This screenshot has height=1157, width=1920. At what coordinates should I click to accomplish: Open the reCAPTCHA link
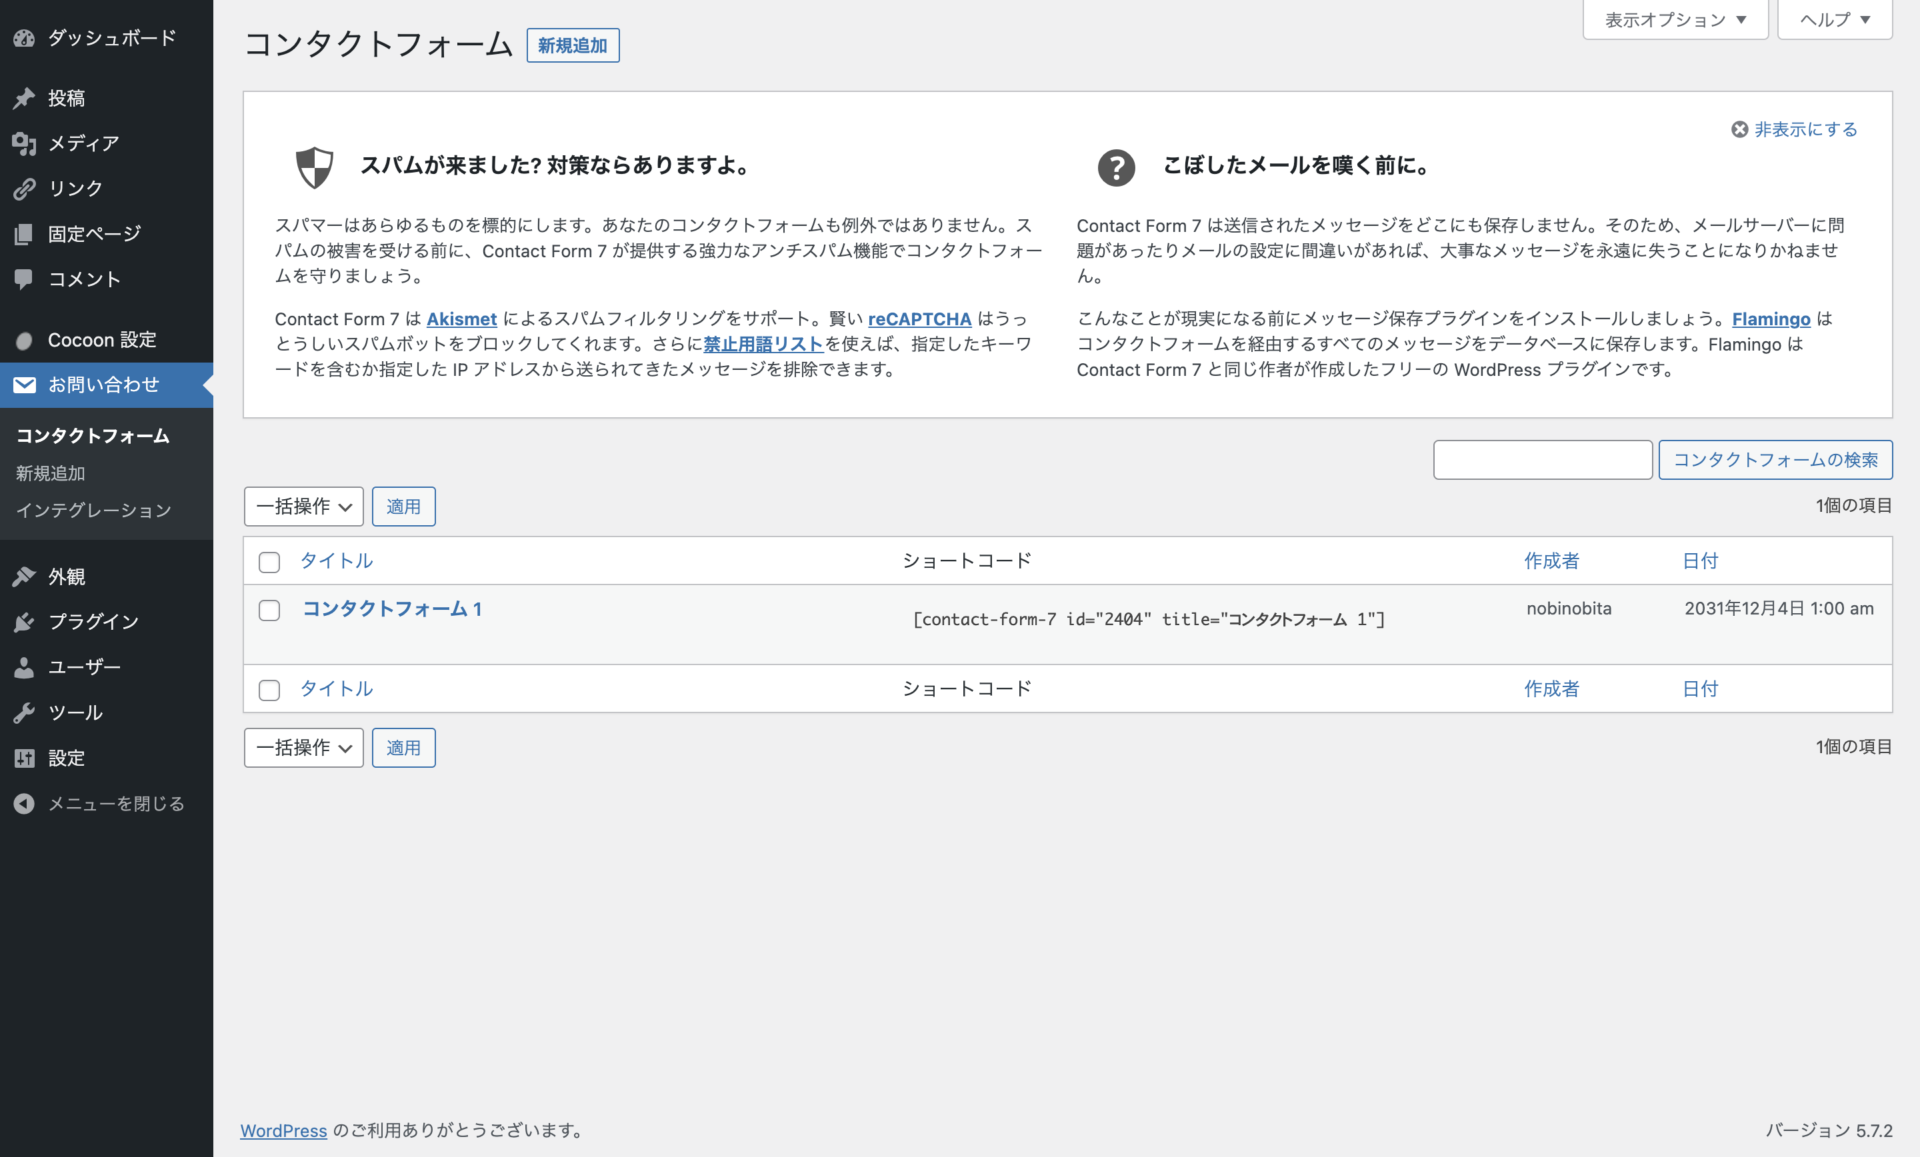[x=919, y=319]
